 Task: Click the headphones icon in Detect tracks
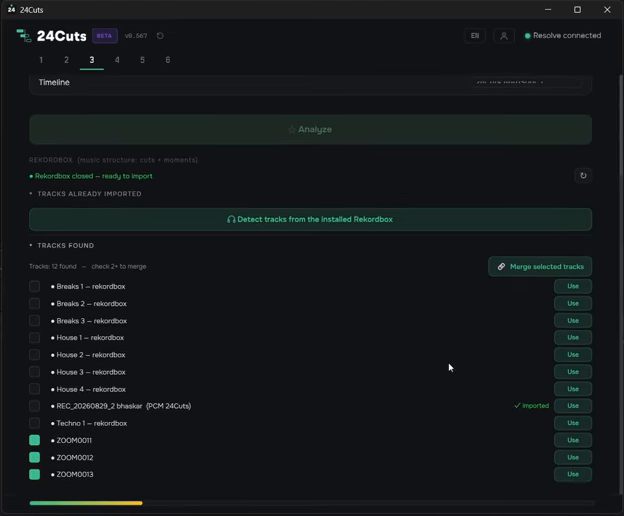coord(231,220)
